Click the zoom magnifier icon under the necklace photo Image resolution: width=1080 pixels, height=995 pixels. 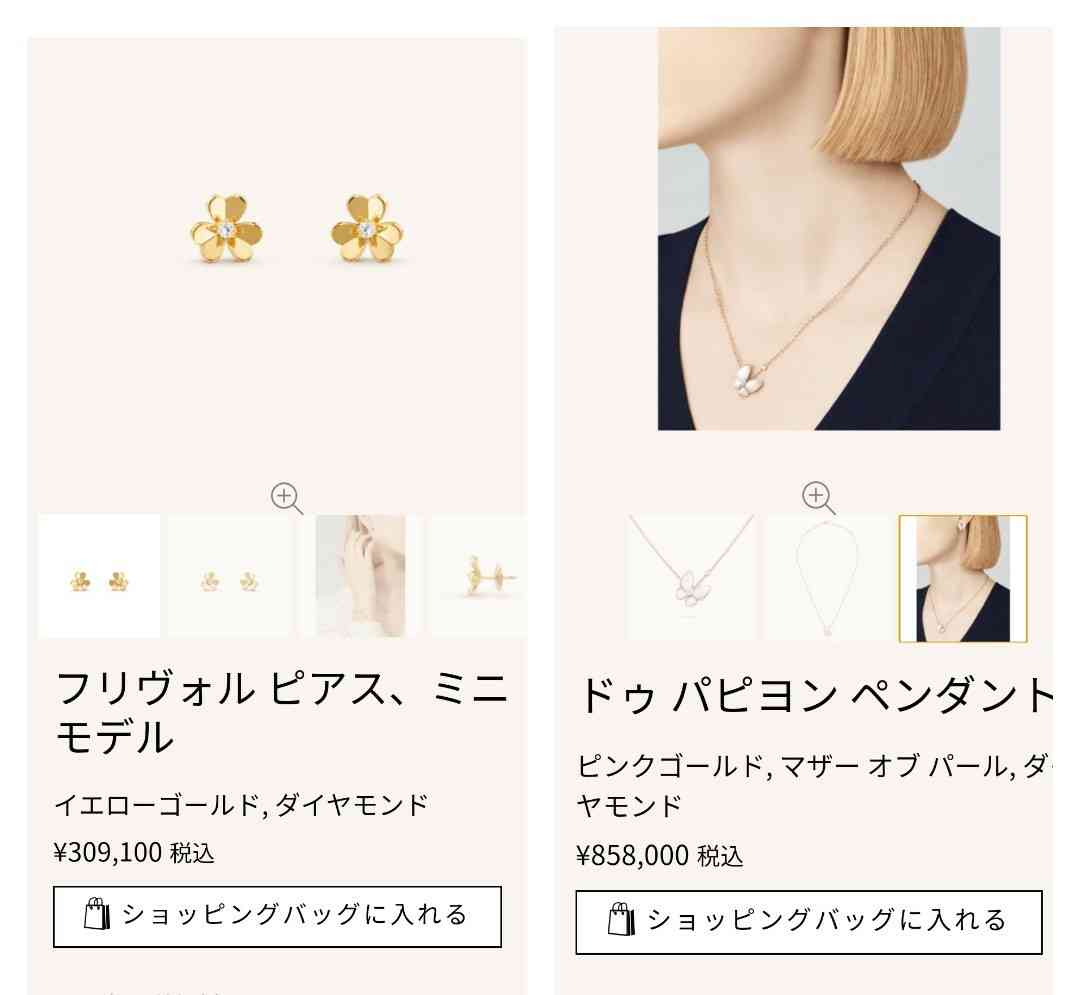click(x=818, y=497)
